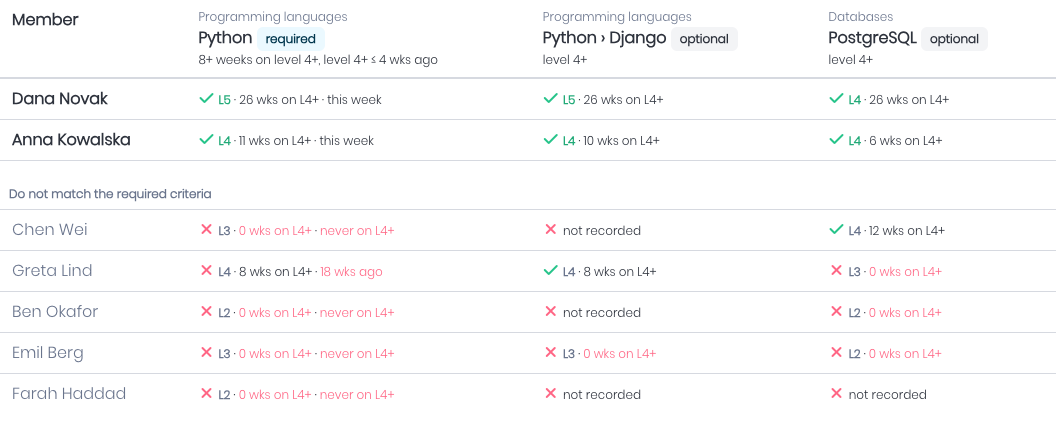The width and height of the screenshot is (1056, 430).
Task: Open Ben Okafor's member row
Action: [528, 312]
